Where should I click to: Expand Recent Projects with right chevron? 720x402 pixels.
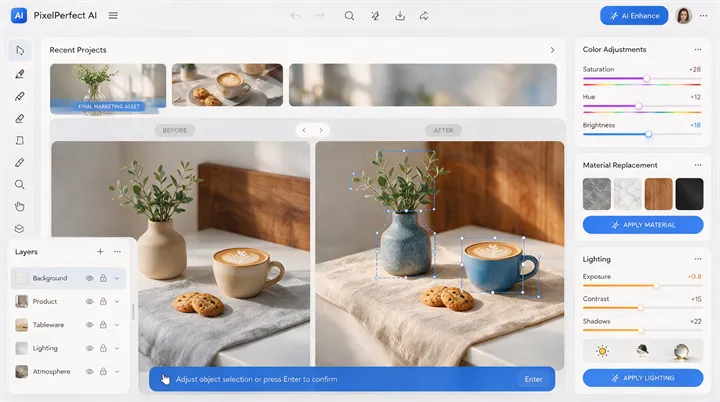click(552, 50)
